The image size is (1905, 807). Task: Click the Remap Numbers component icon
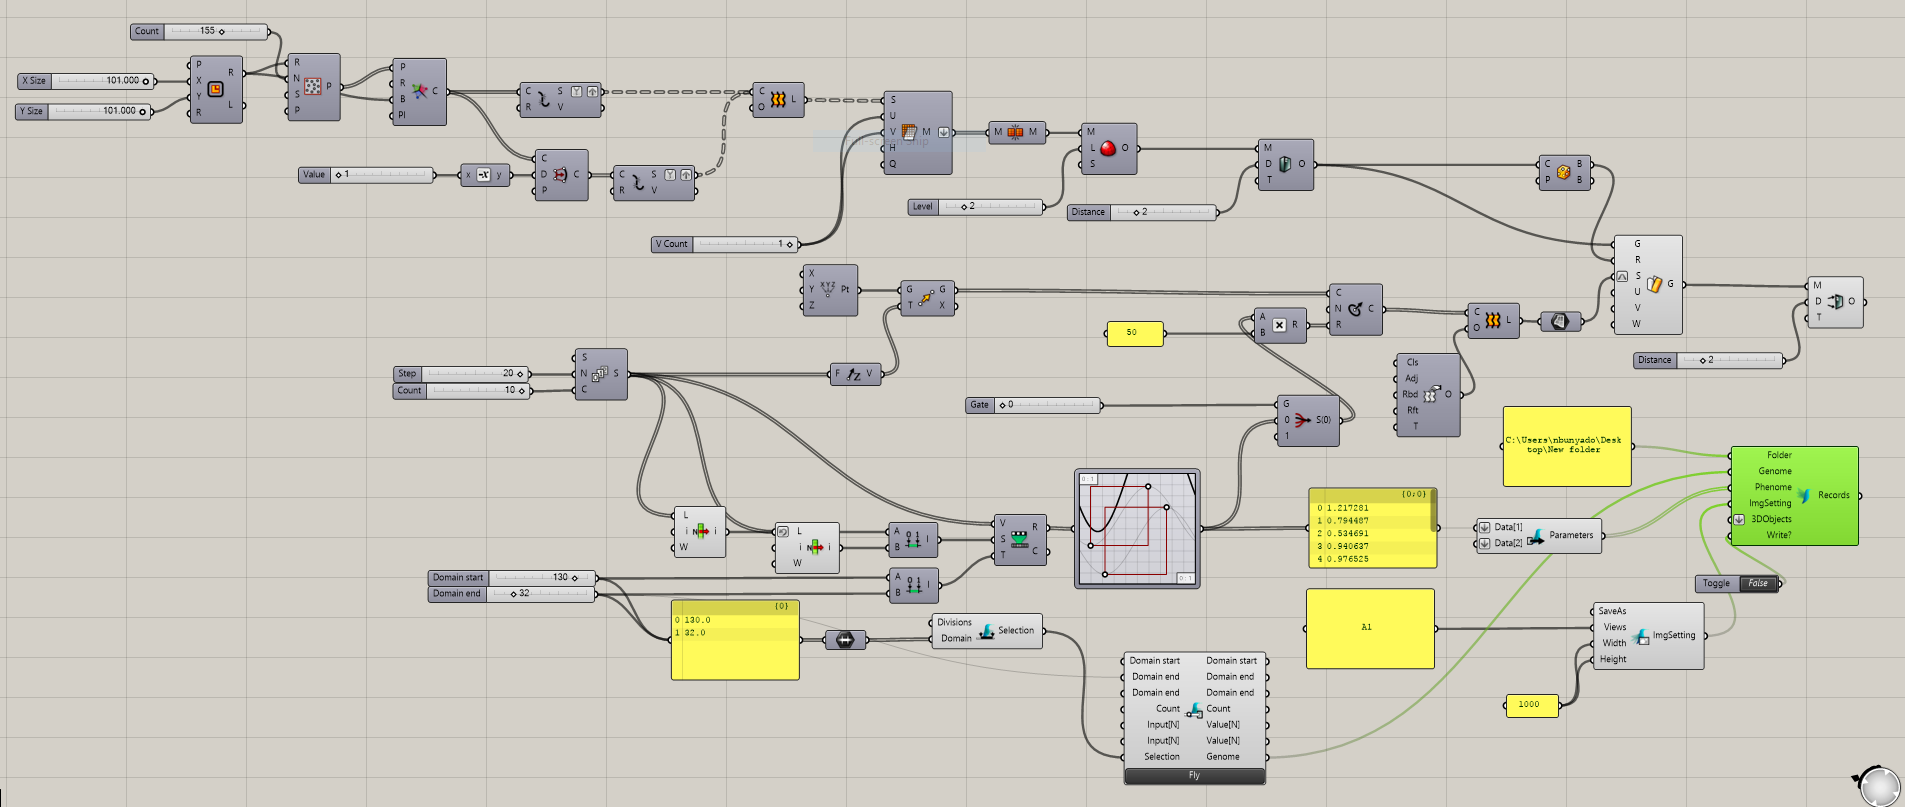(1019, 539)
